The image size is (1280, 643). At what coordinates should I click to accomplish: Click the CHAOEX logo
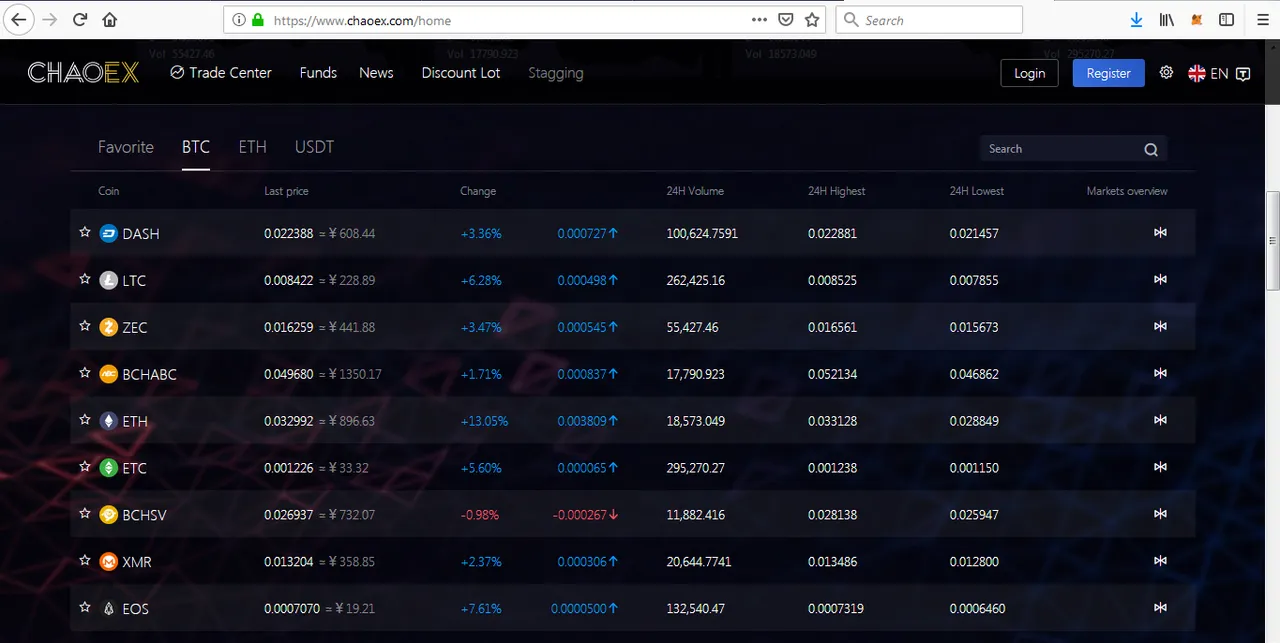pyautogui.click(x=83, y=72)
